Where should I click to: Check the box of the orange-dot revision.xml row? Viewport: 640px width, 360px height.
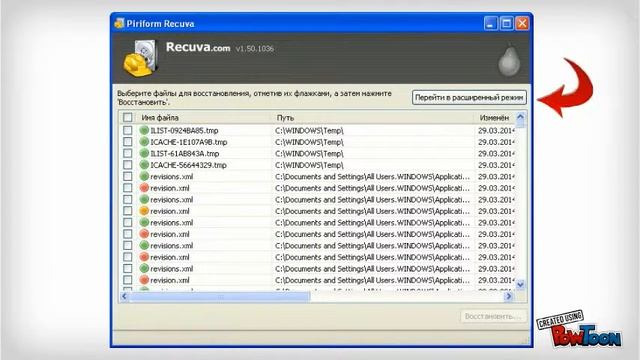click(x=128, y=211)
